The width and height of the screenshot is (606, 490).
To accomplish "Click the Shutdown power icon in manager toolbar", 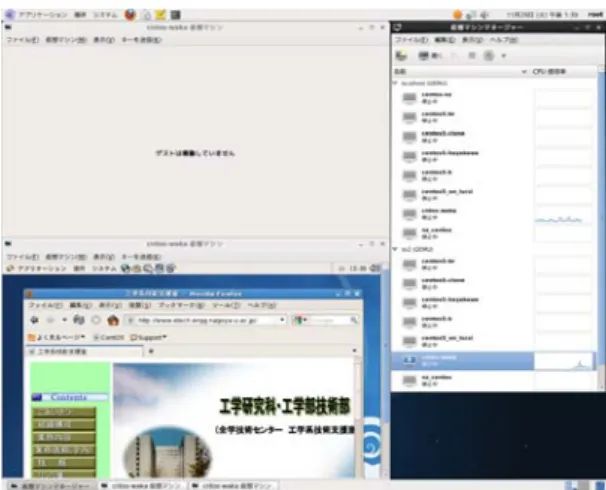I will [x=489, y=56].
